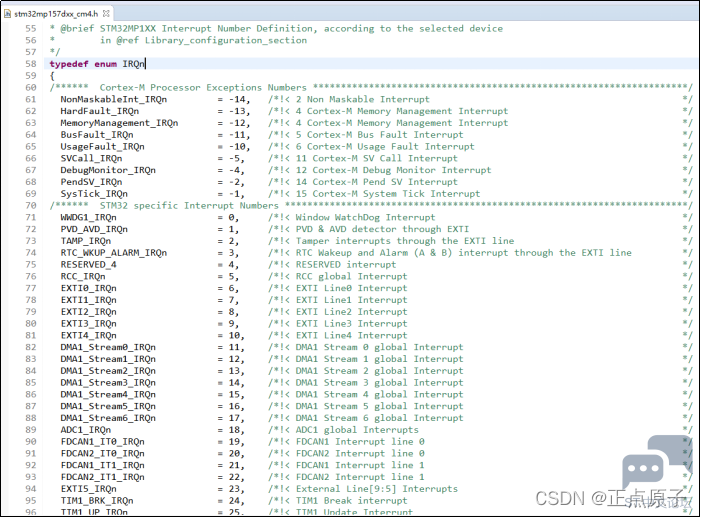The width and height of the screenshot is (701, 518).
Task: Click the ADC1_IRQn identifier
Action: 85,430
